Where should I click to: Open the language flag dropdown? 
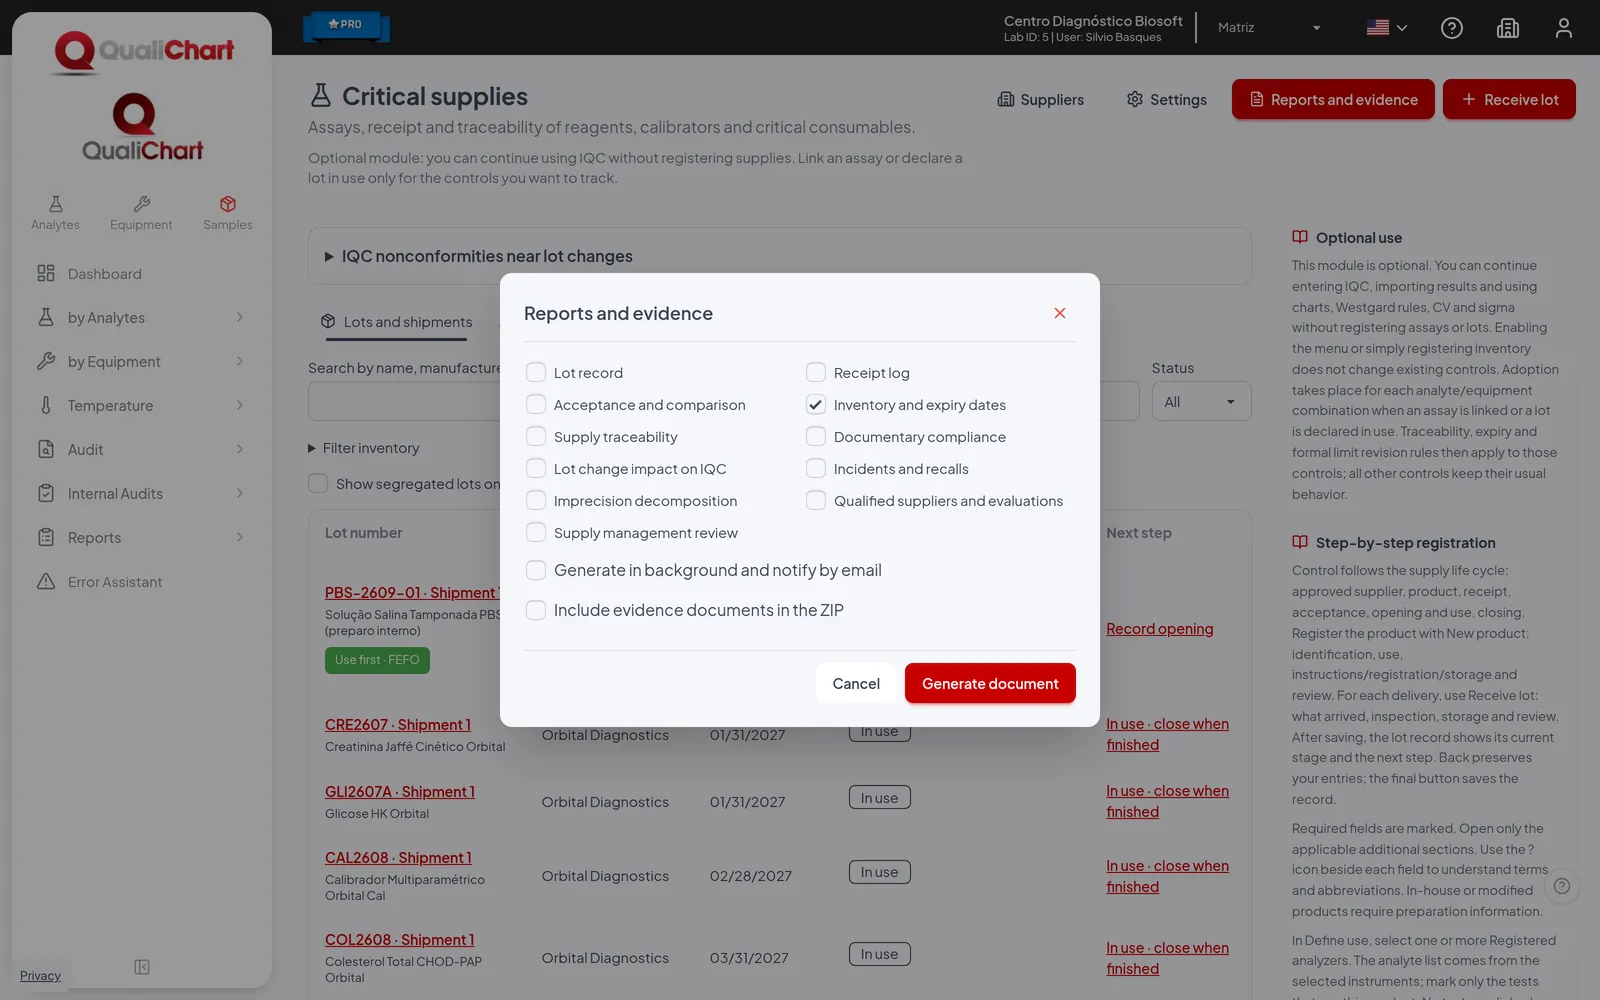click(1387, 28)
